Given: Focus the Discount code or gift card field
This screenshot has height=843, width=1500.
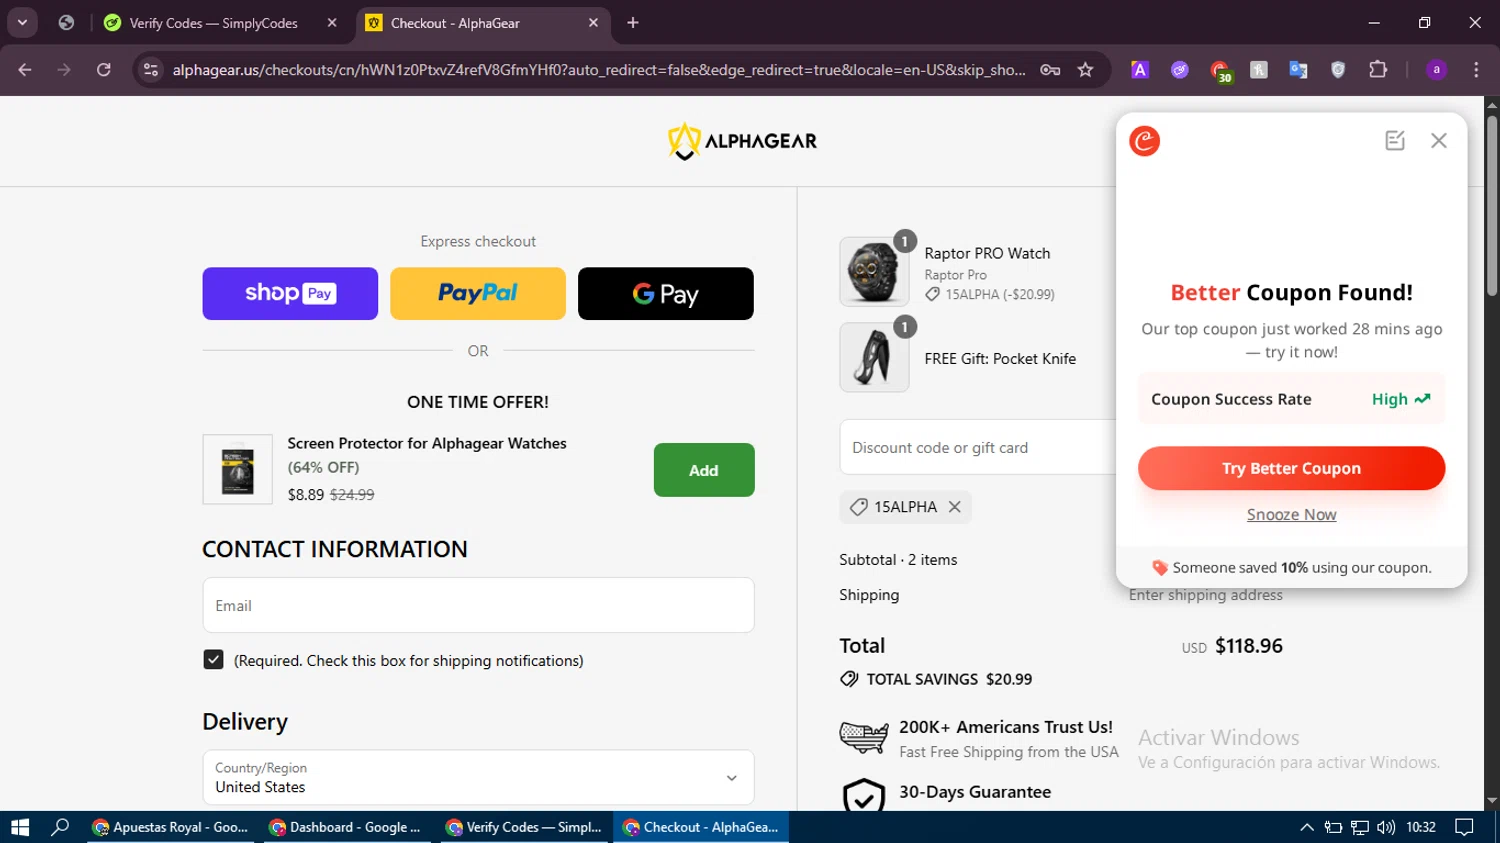Looking at the screenshot, I should click(978, 447).
